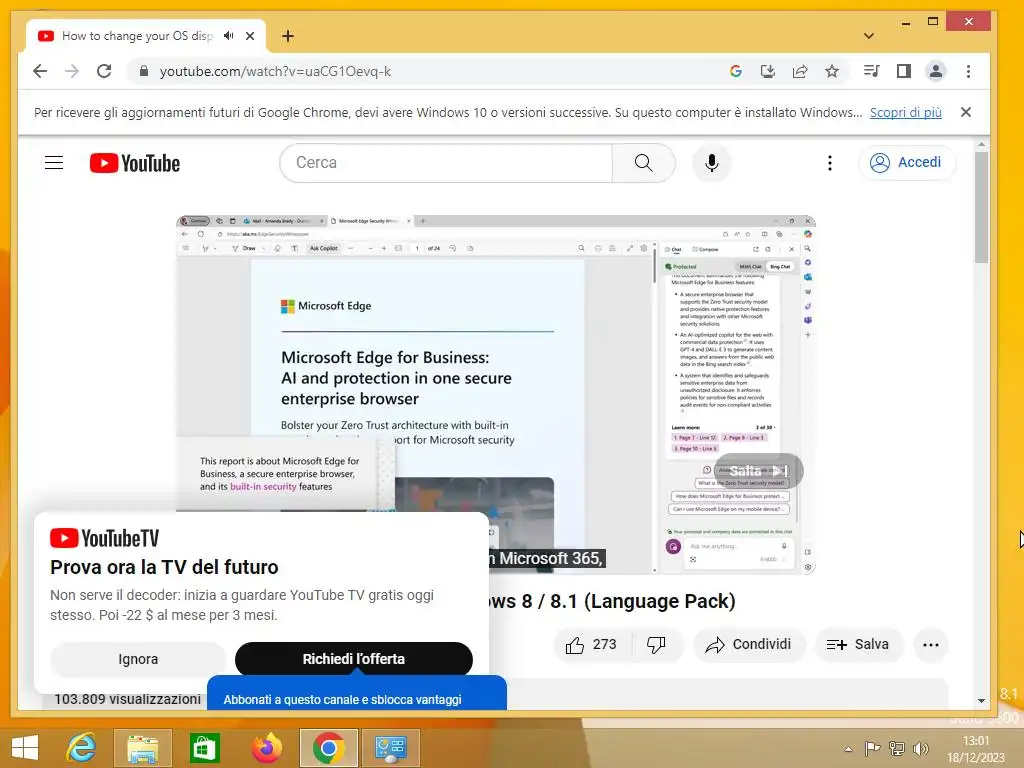Screen dimensions: 1024x768
Task: Click the page vertical scrollbar thumb
Action: (981, 206)
